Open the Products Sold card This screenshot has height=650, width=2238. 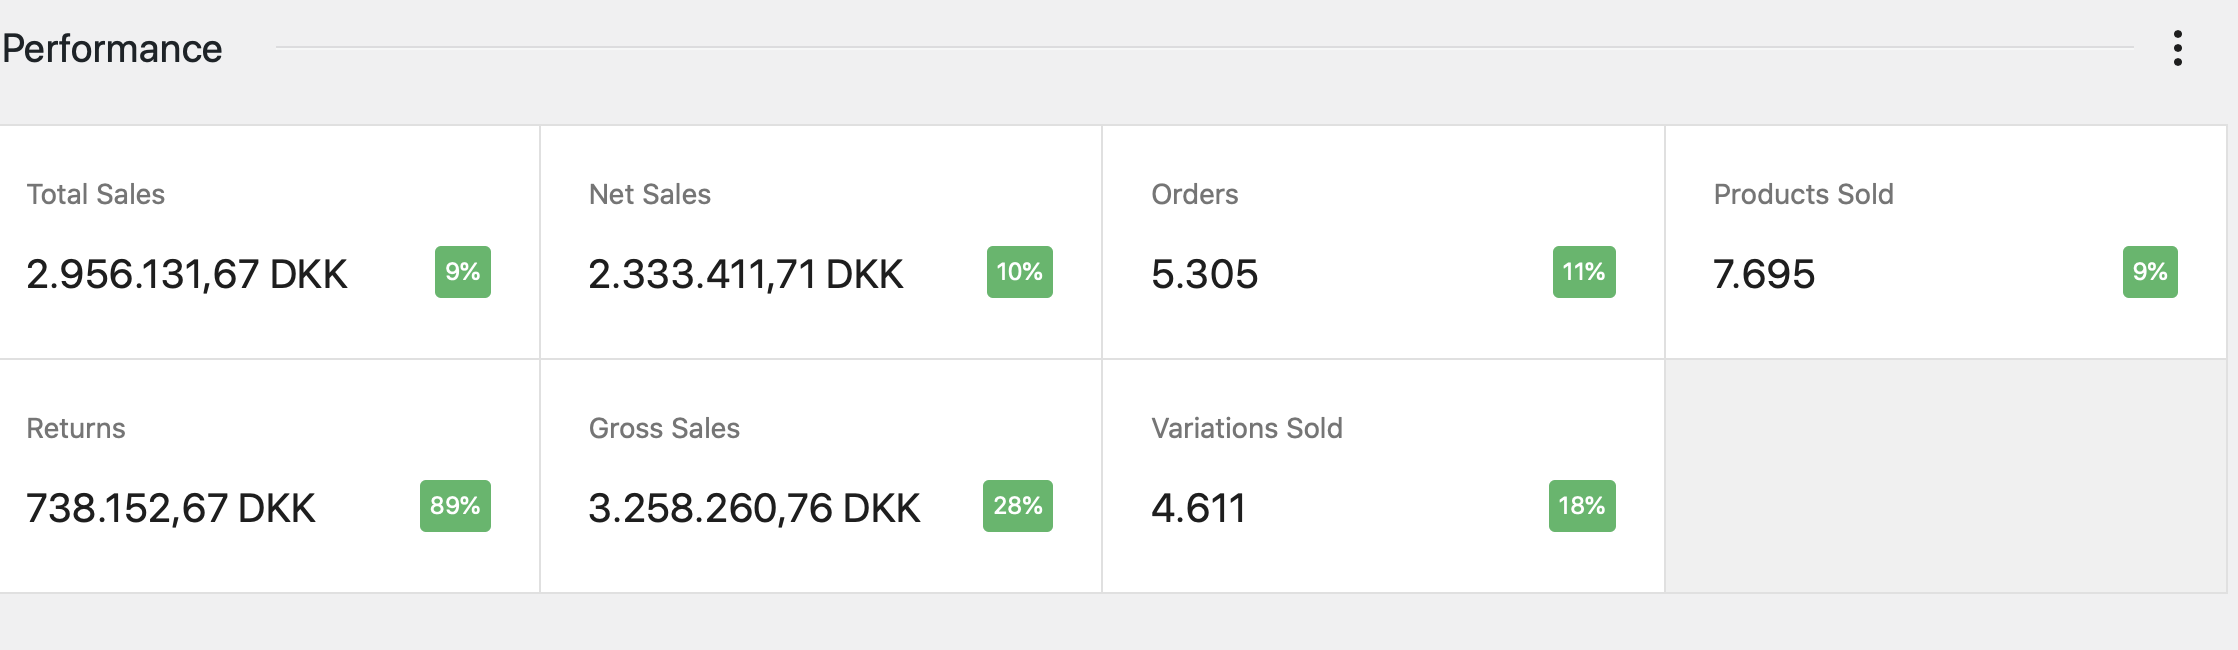coord(1945,242)
